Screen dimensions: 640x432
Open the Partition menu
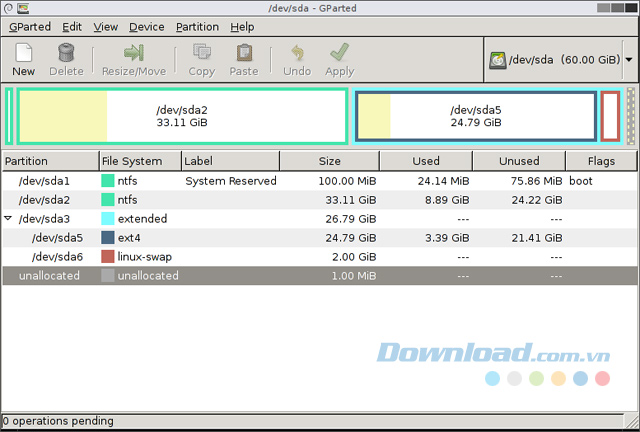coord(198,27)
